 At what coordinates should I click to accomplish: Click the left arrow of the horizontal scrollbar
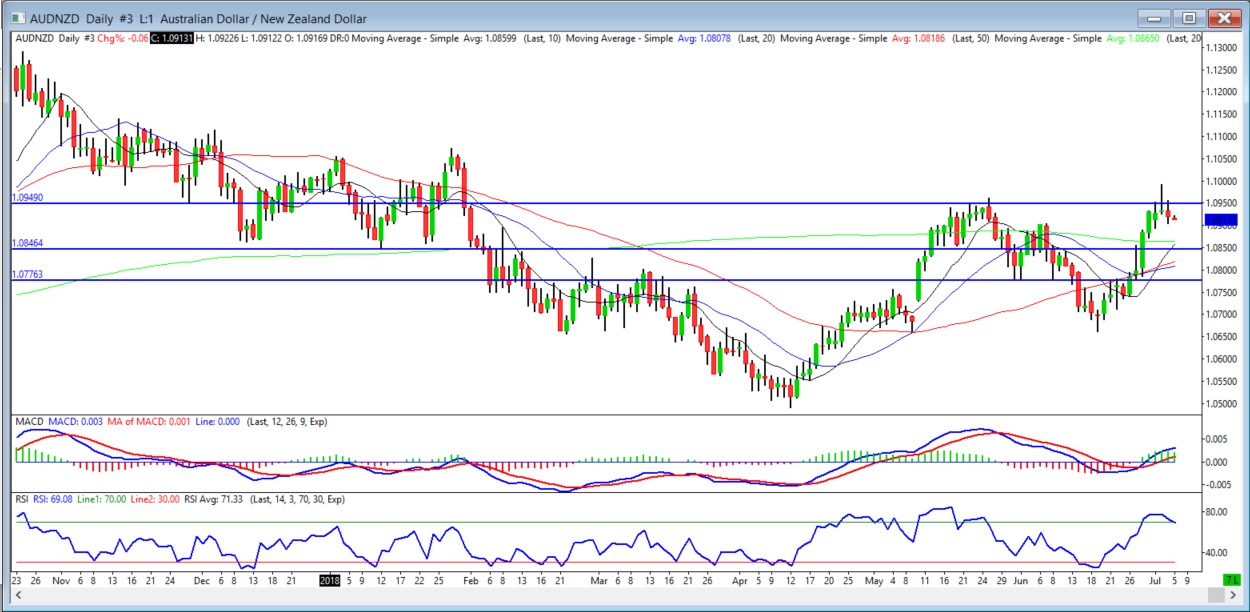pos(16,593)
